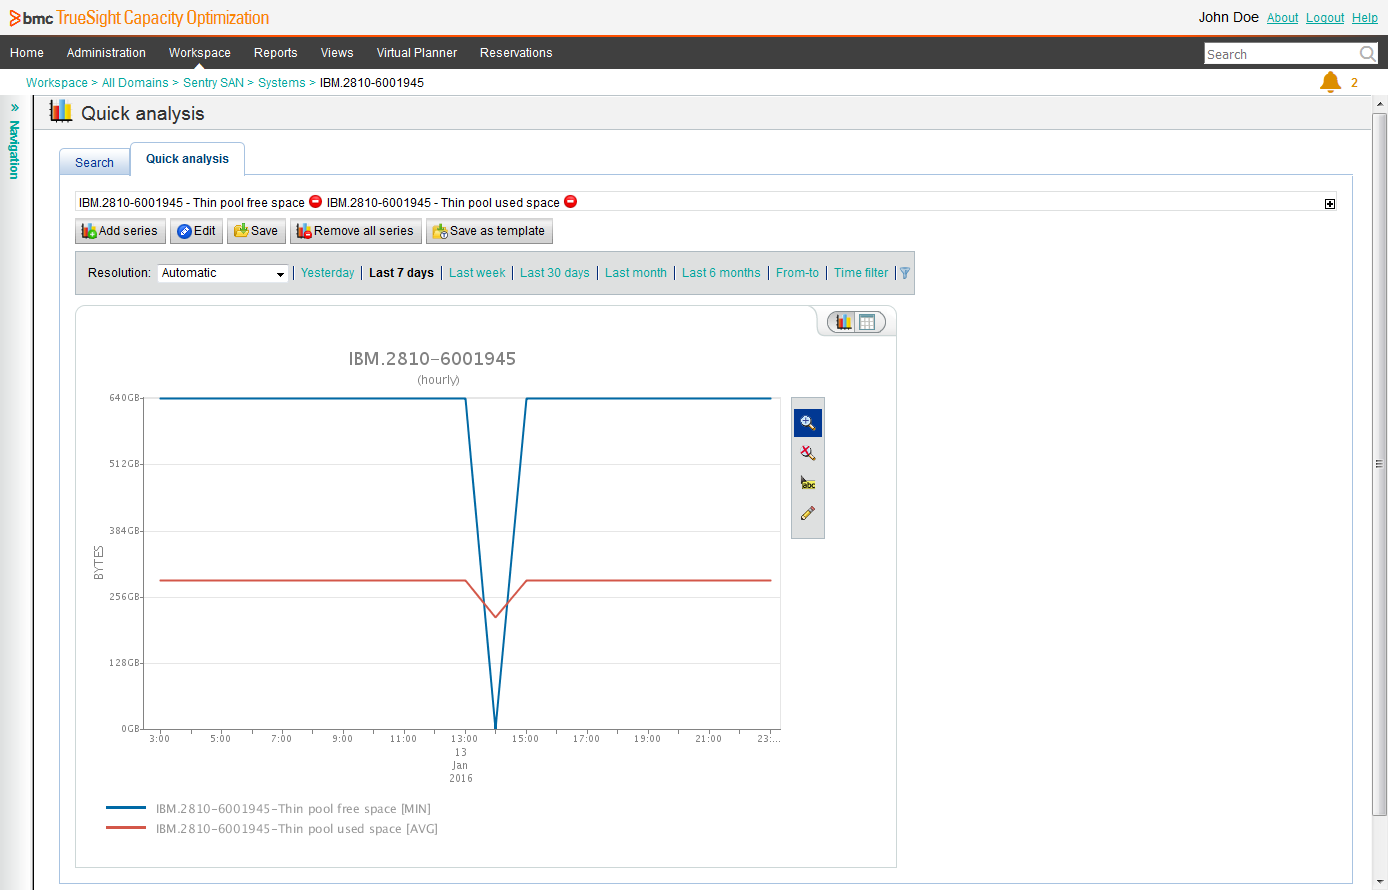Screen dimensions: 1388x890
Task: Click the About link
Action: tap(1282, 18)
